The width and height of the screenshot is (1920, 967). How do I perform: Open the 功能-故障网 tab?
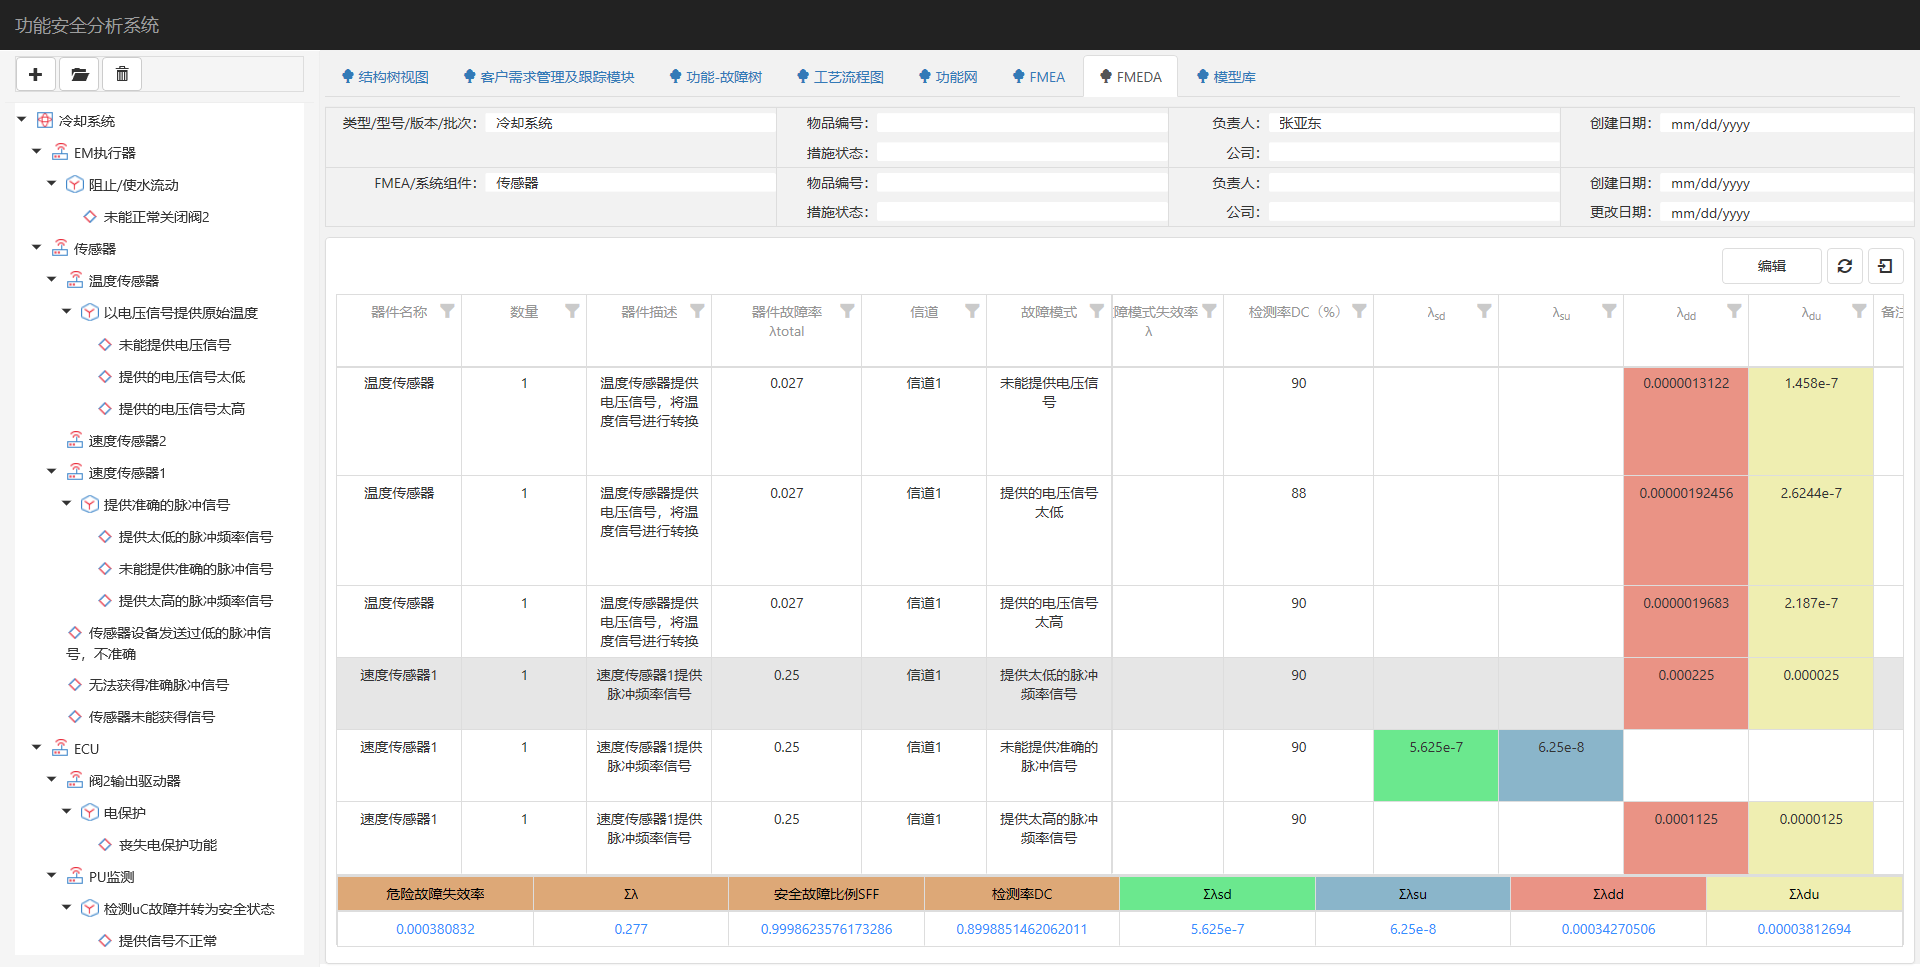tap(715, 77)
